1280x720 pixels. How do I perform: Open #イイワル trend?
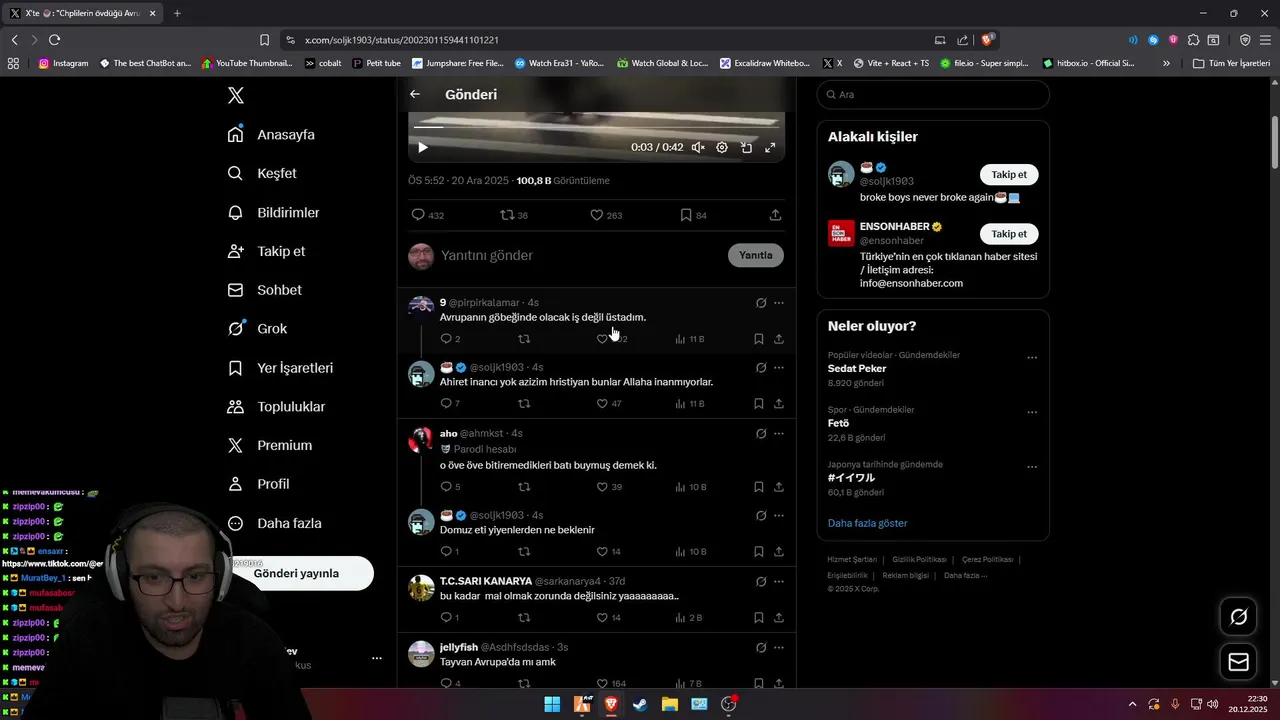(x=851, y=478)
